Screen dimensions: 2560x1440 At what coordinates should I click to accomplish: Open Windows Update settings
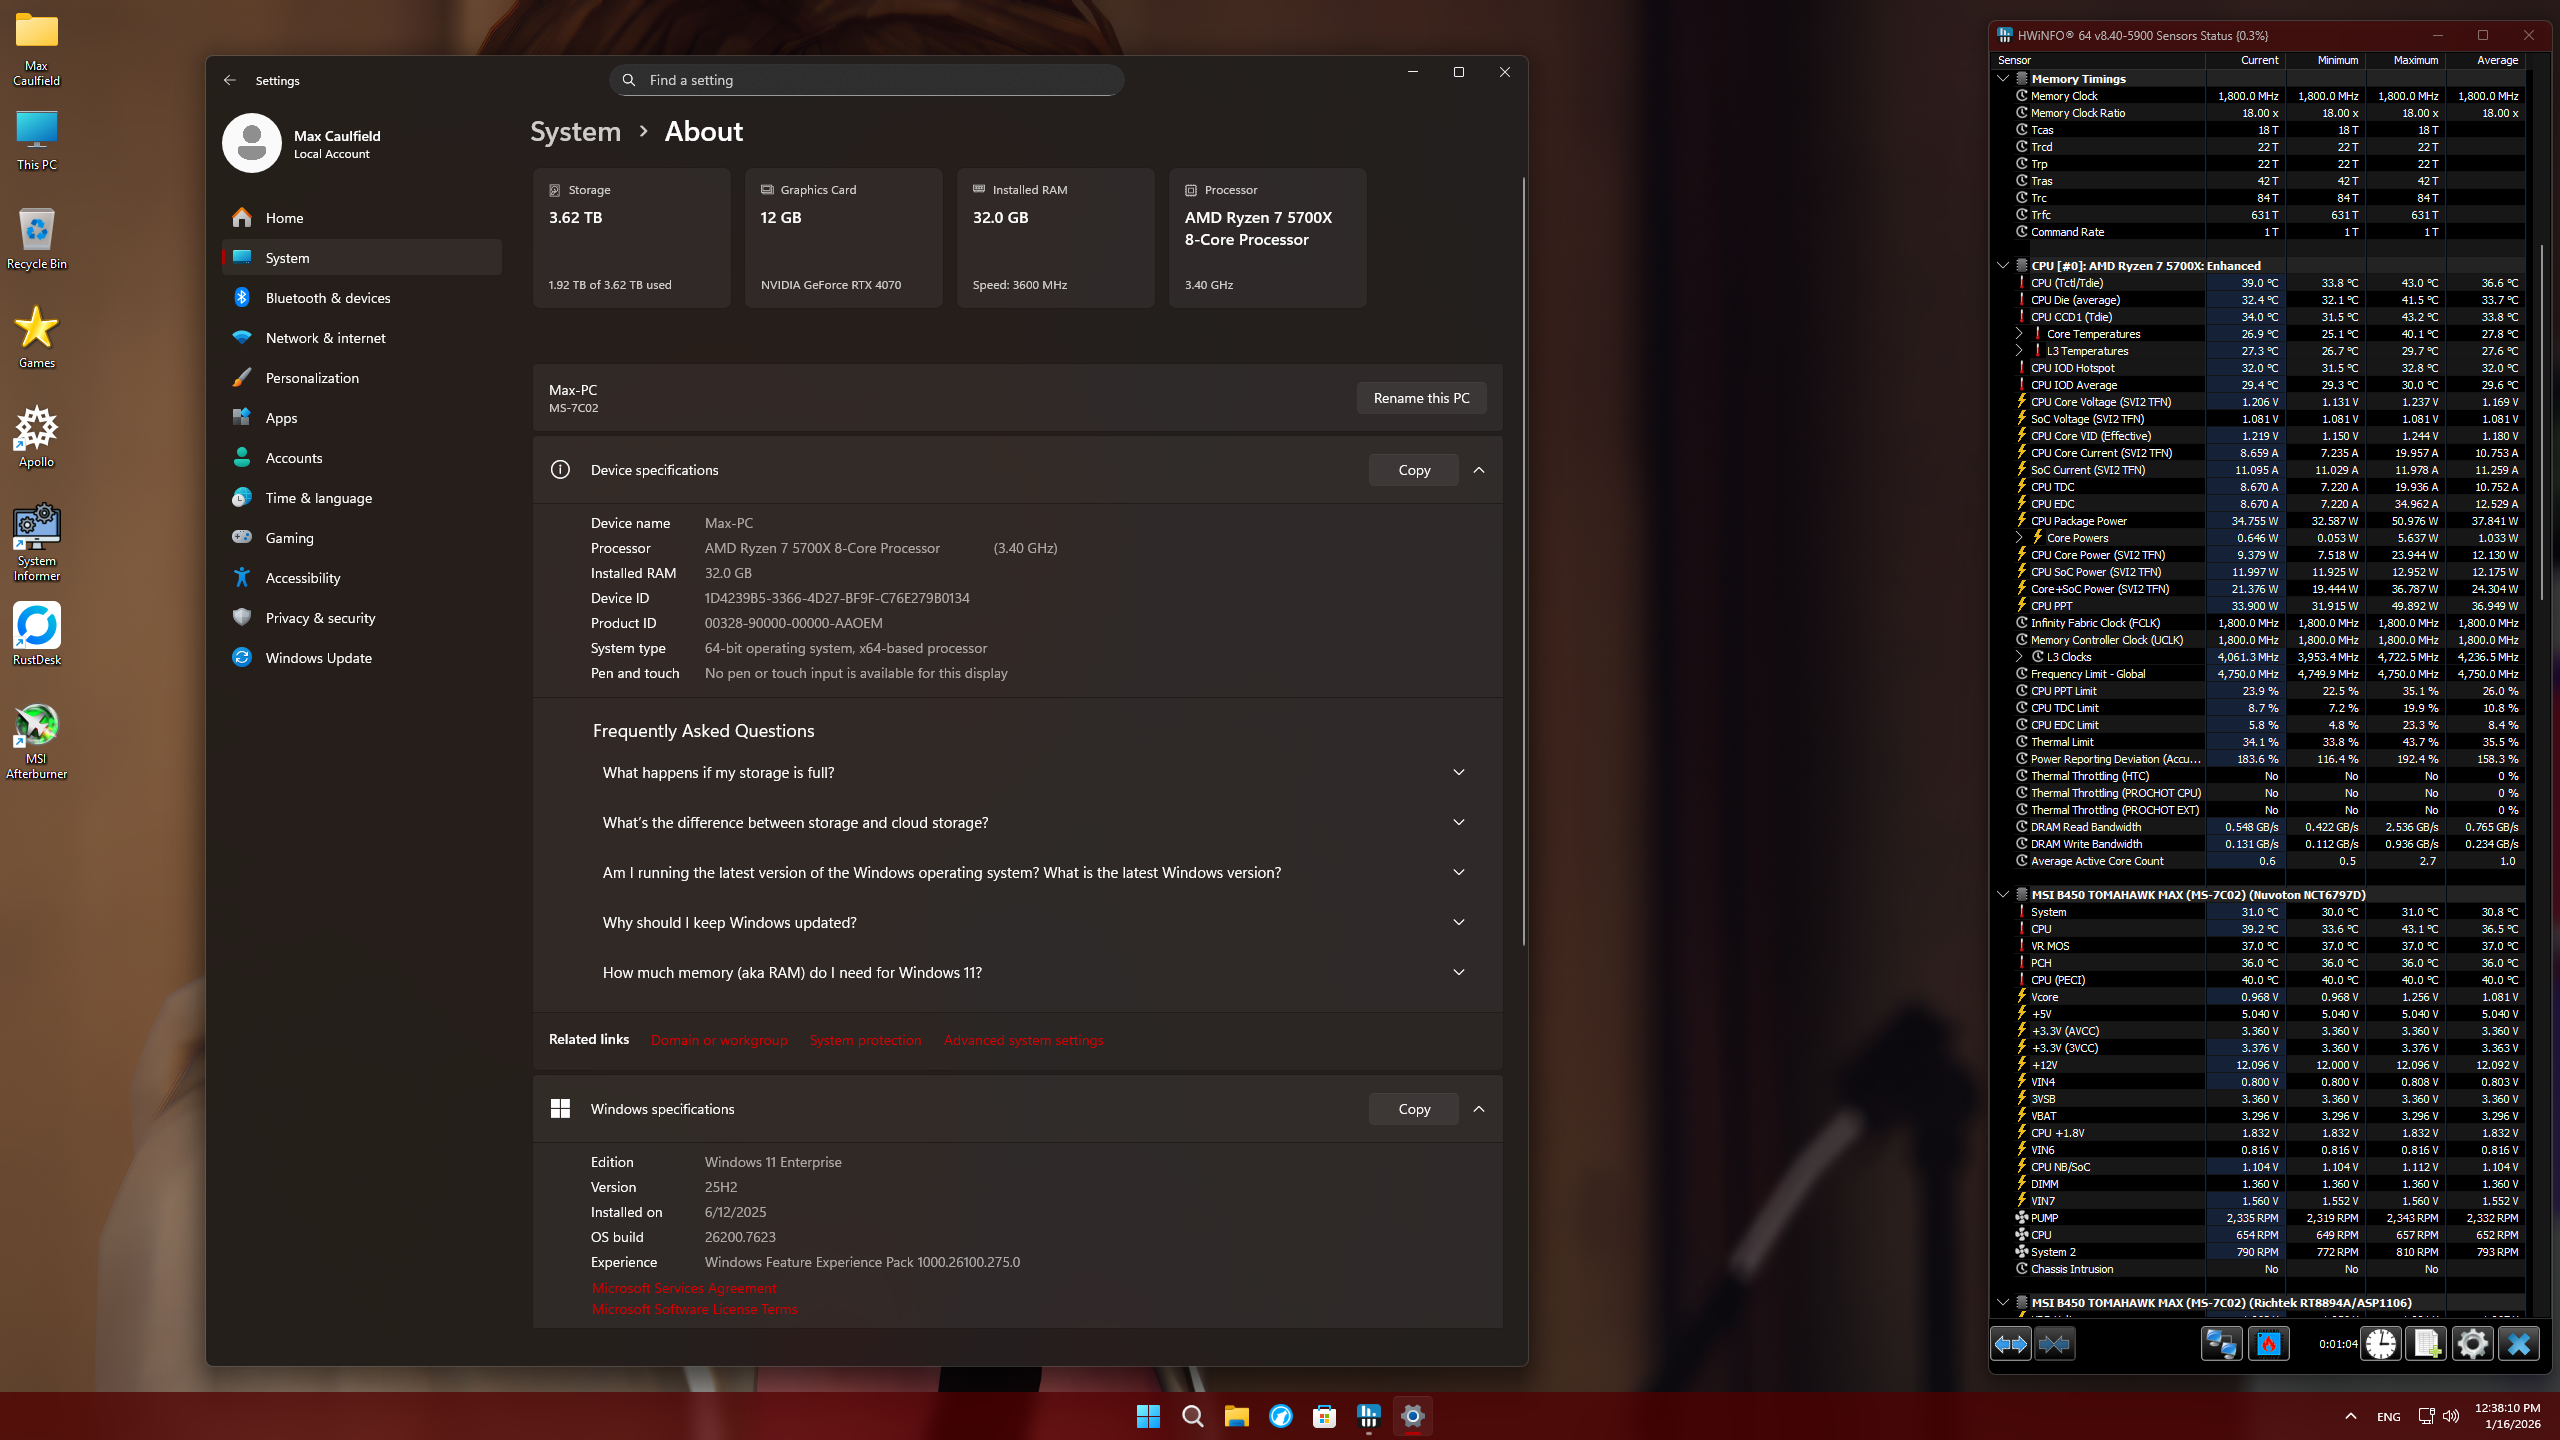point(362,658)
